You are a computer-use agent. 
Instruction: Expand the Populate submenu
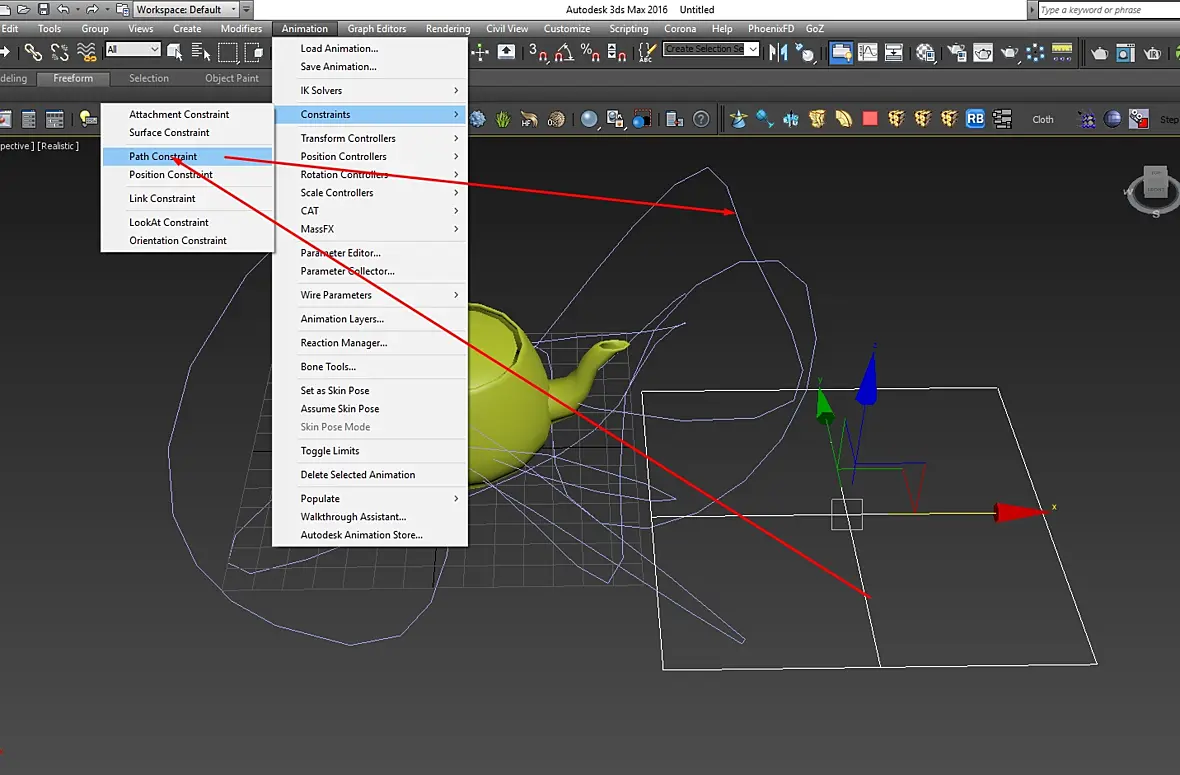tap(370, 499)
